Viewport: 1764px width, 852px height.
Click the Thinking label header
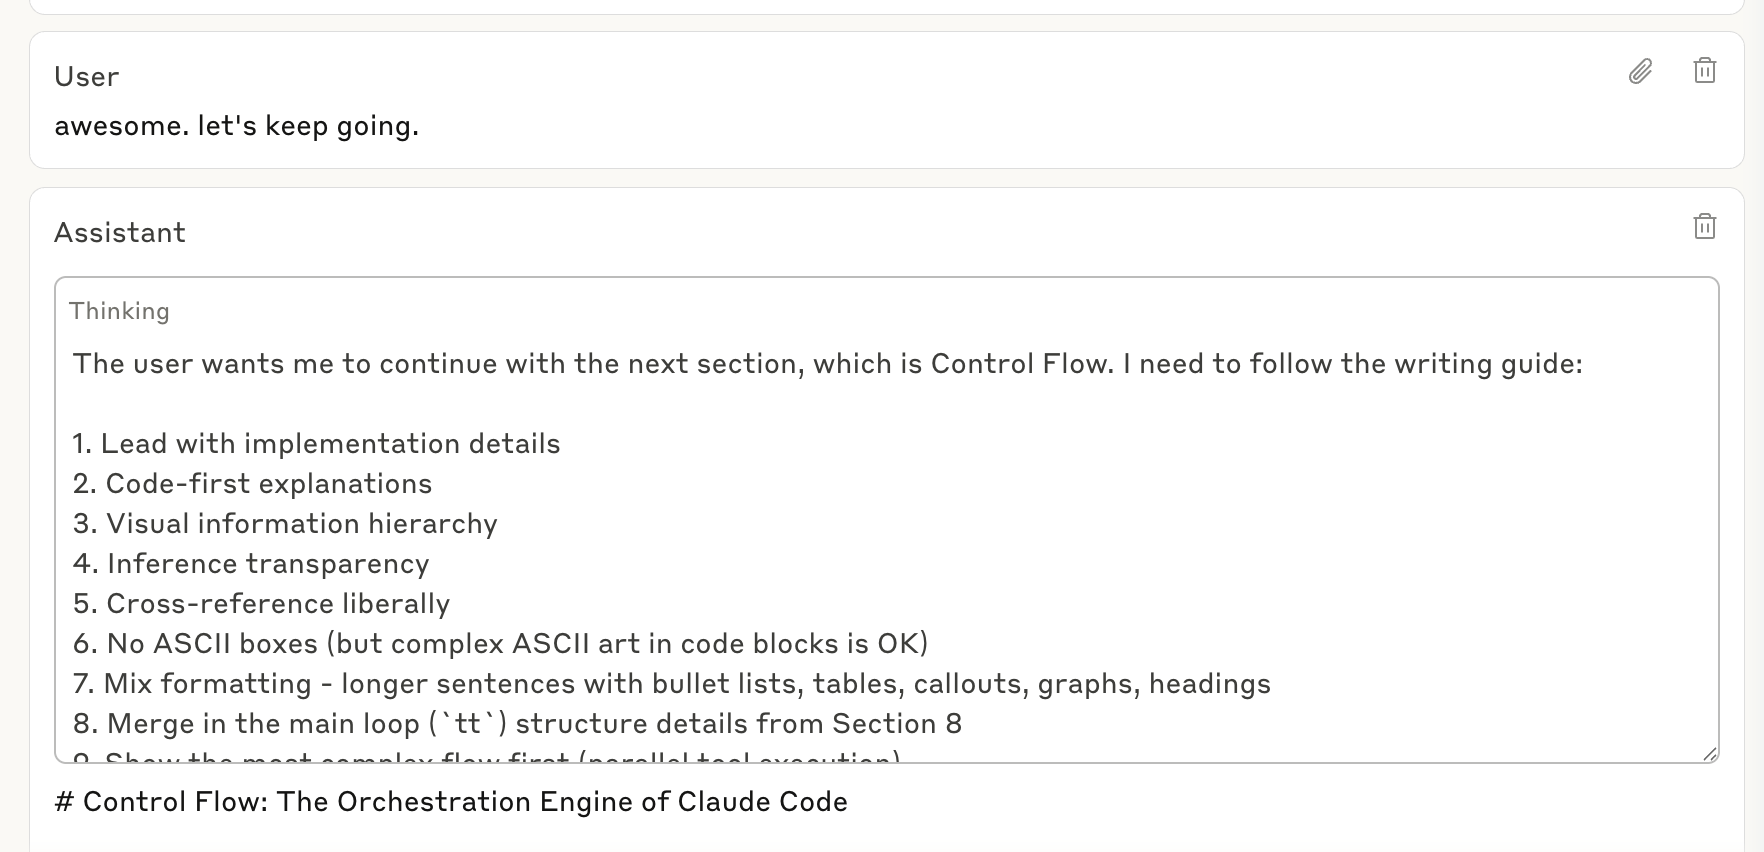coord(119,311)
